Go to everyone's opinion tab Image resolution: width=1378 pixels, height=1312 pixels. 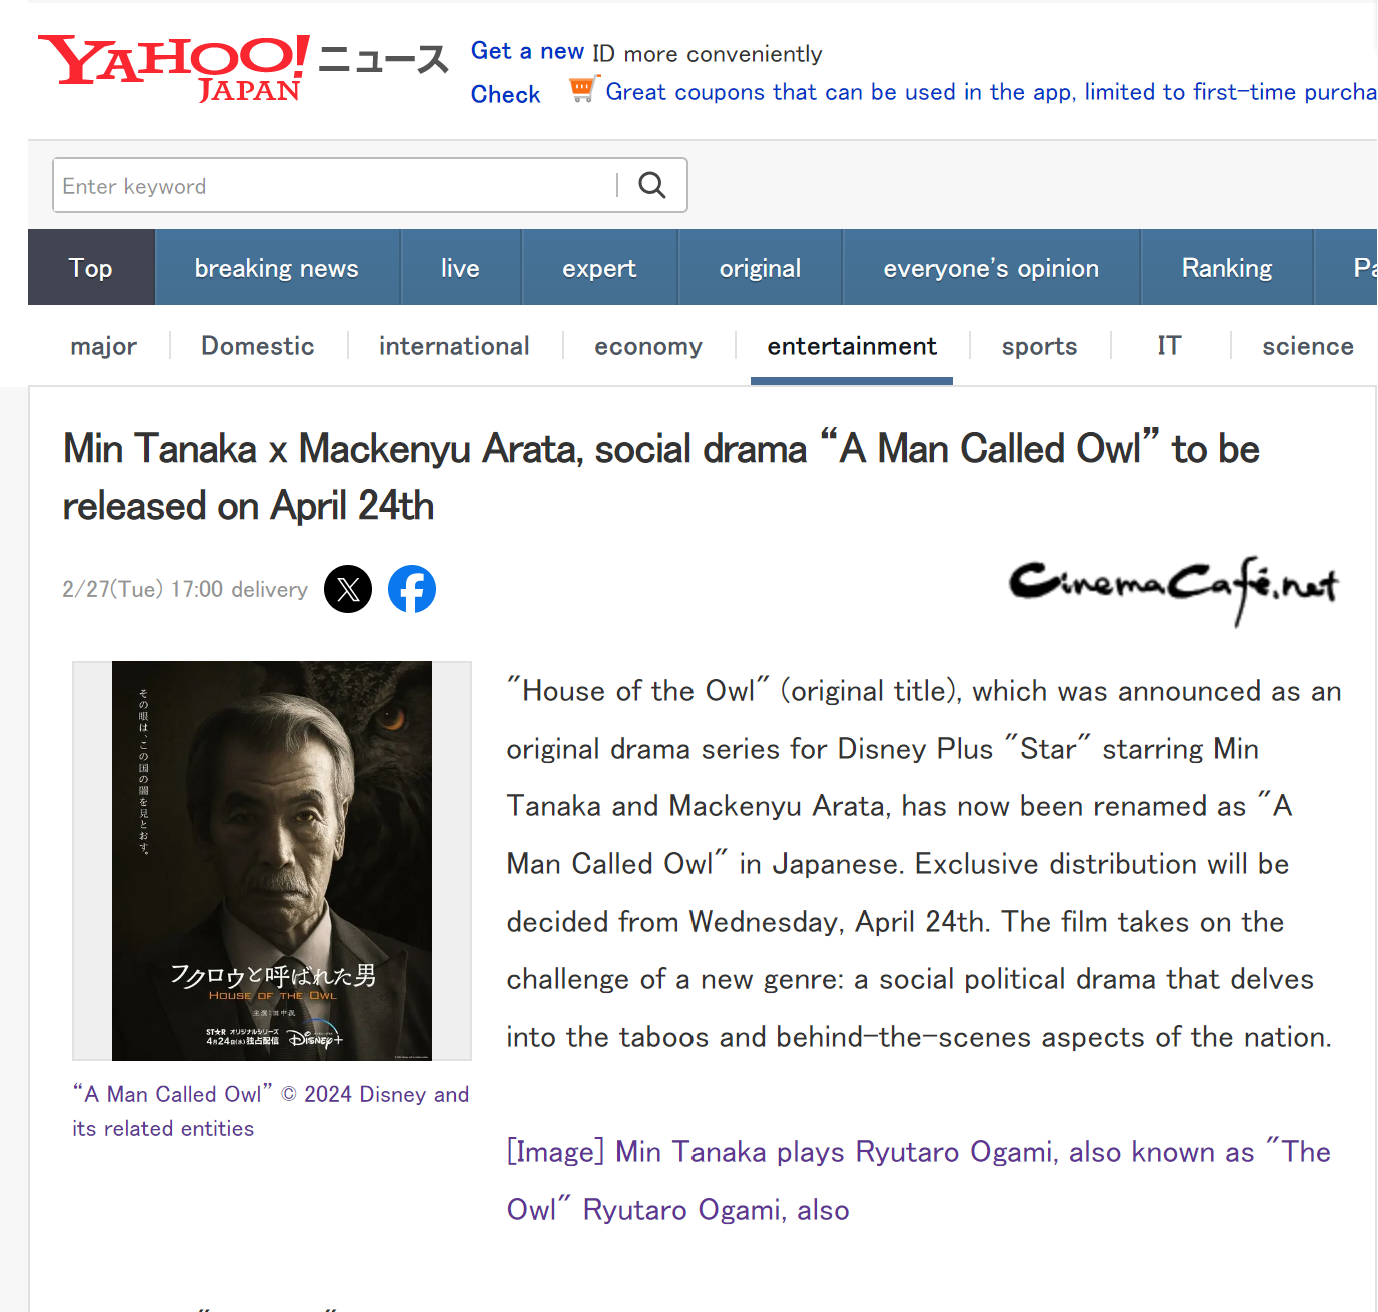pos(991,268)
